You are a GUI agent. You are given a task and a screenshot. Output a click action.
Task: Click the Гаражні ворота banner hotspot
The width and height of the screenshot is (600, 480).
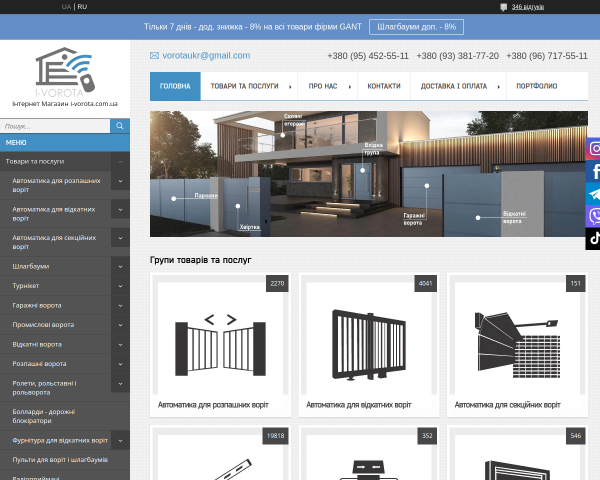pos(427,186)
